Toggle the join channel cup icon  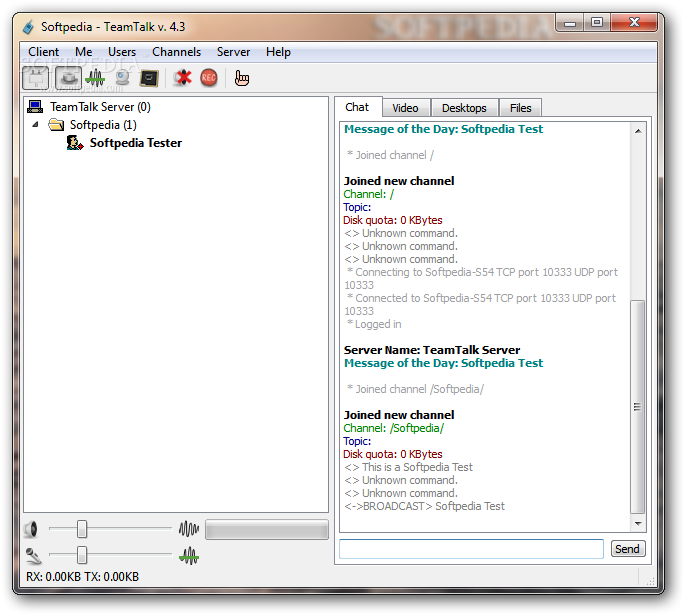[x=69, y=79]
